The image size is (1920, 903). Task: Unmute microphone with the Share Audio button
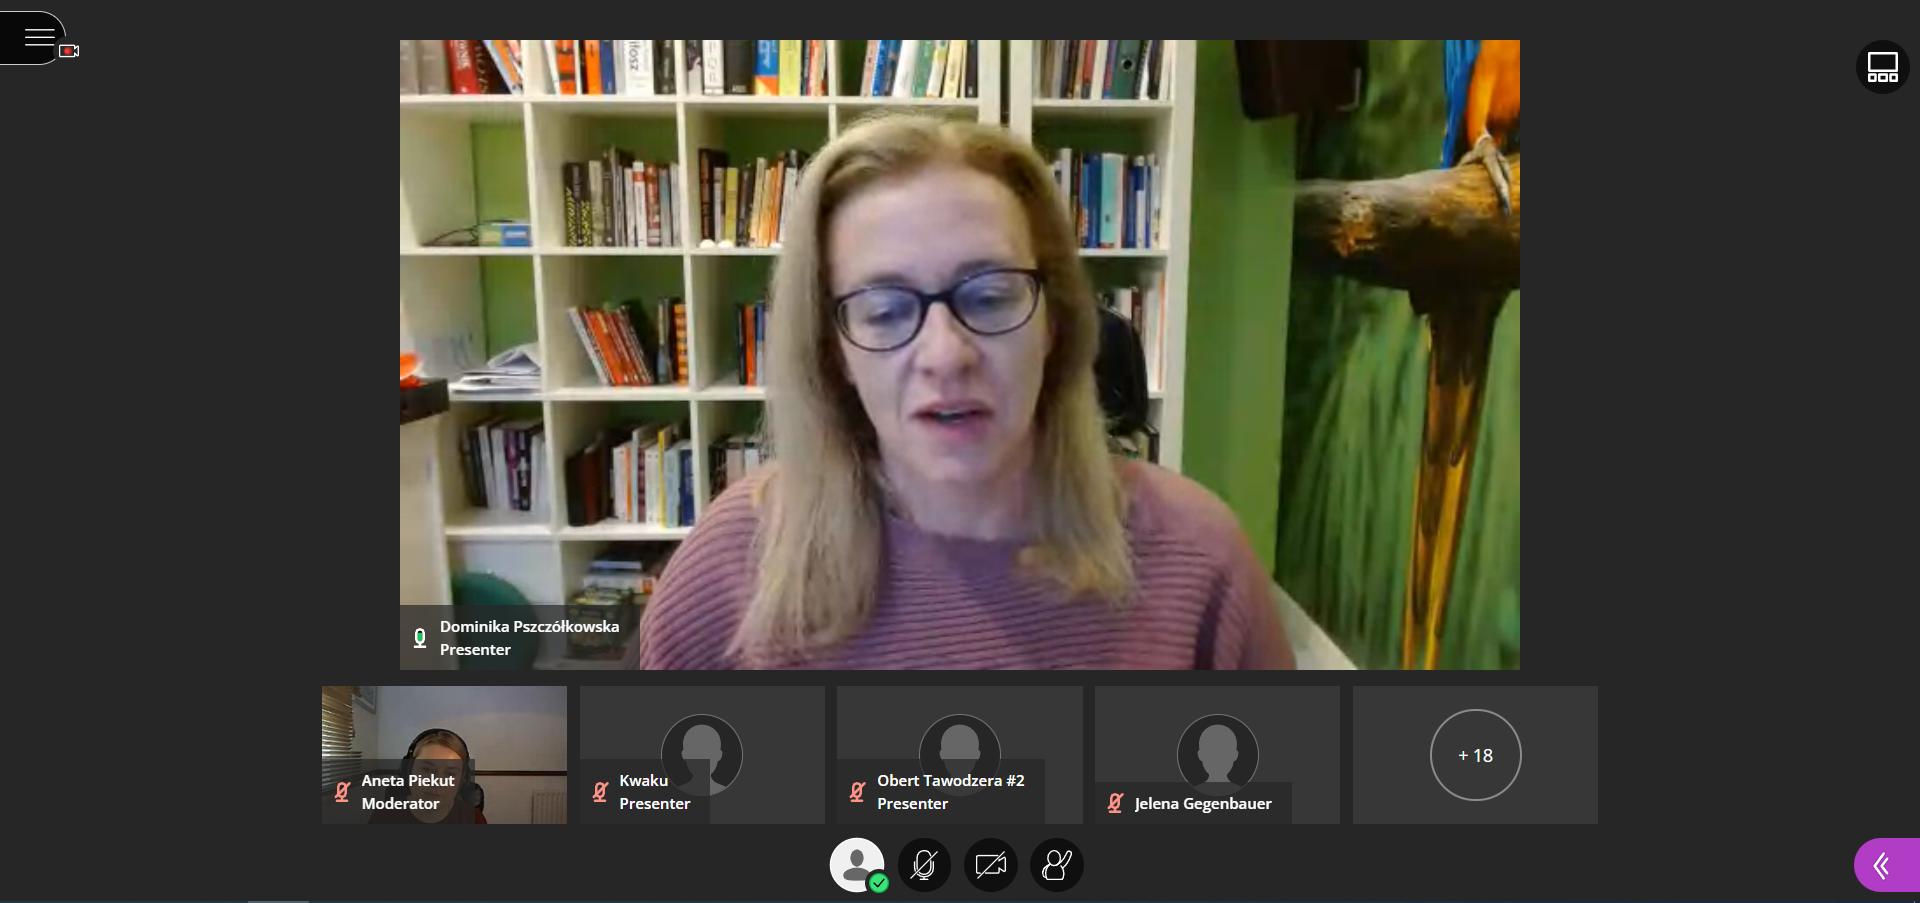(x=924, y=865)
